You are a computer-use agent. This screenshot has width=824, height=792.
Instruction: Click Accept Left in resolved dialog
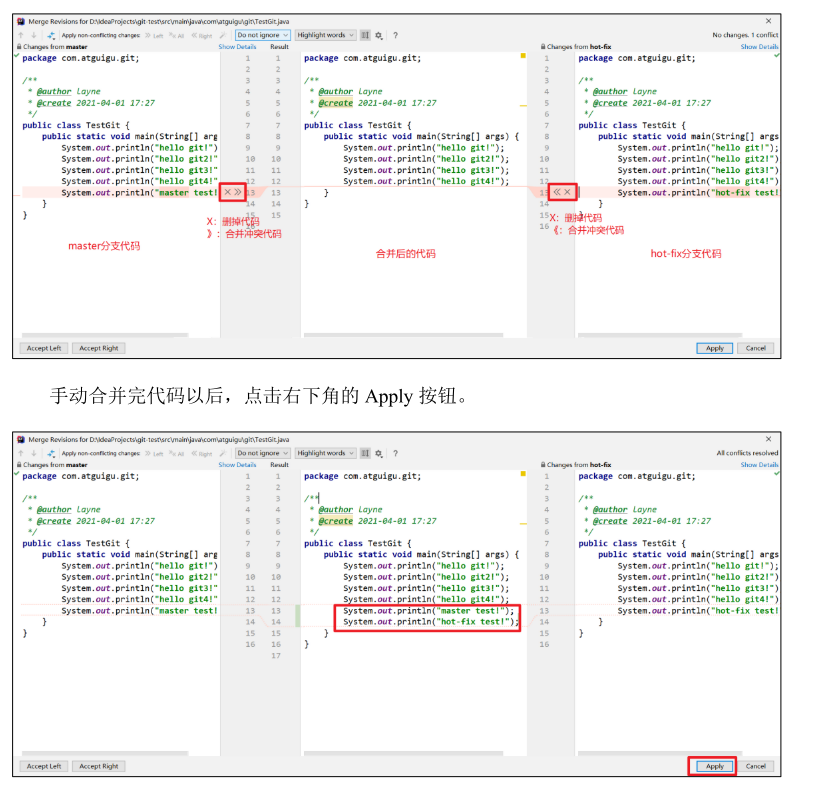point(44,766)
